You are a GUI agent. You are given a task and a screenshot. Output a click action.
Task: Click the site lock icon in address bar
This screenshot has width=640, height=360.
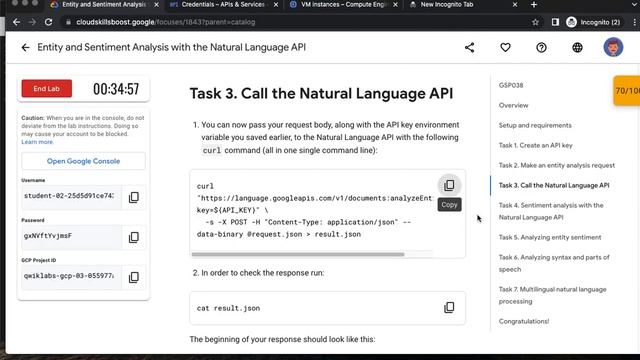tap(68, 22)
